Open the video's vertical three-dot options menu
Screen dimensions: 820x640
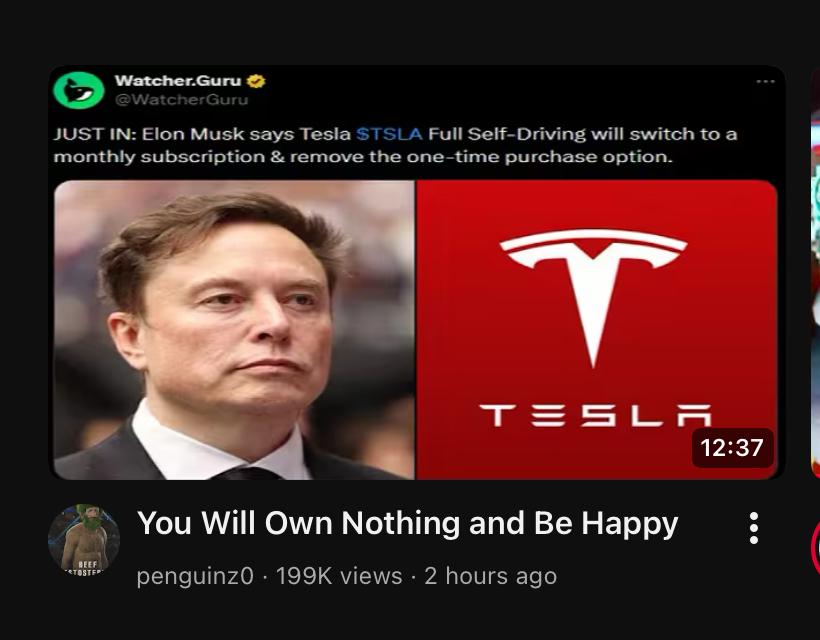point(754,528)
